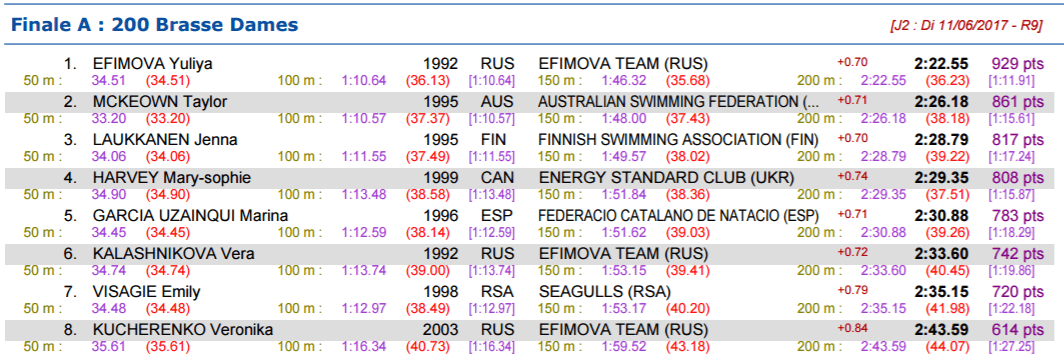Viewport: 1064px width, 362px height.
Task: Select HARVEY Mary-sophie in fourth place
Action: point(172,178)
